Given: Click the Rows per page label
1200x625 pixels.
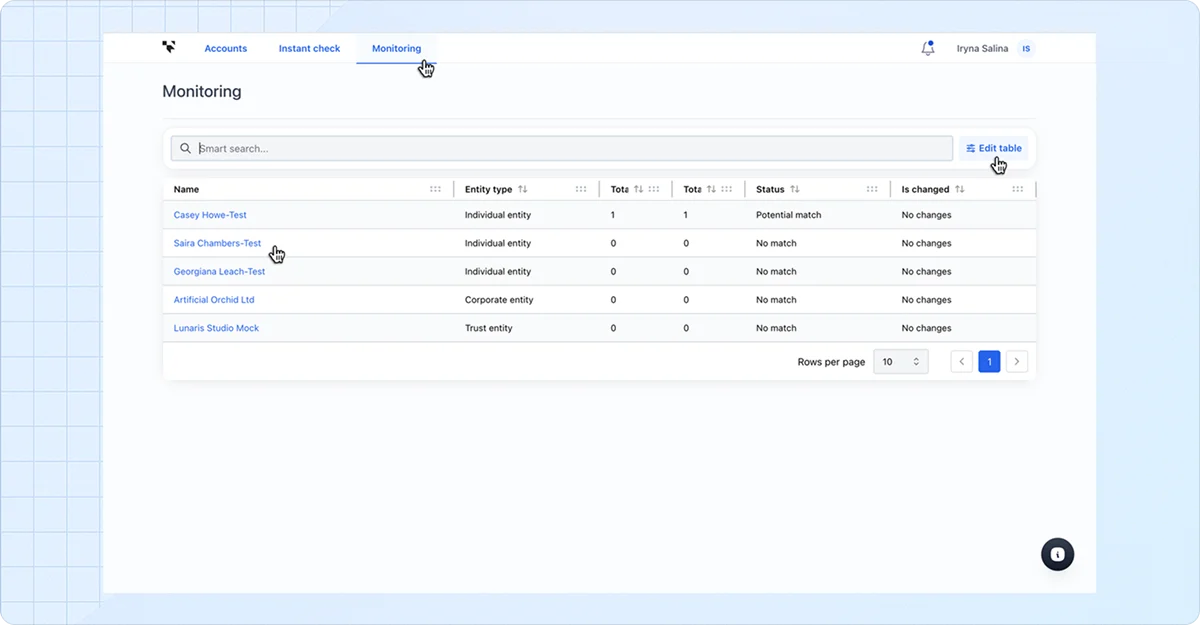Looking at the screenshot, I should tap(831, 362).
